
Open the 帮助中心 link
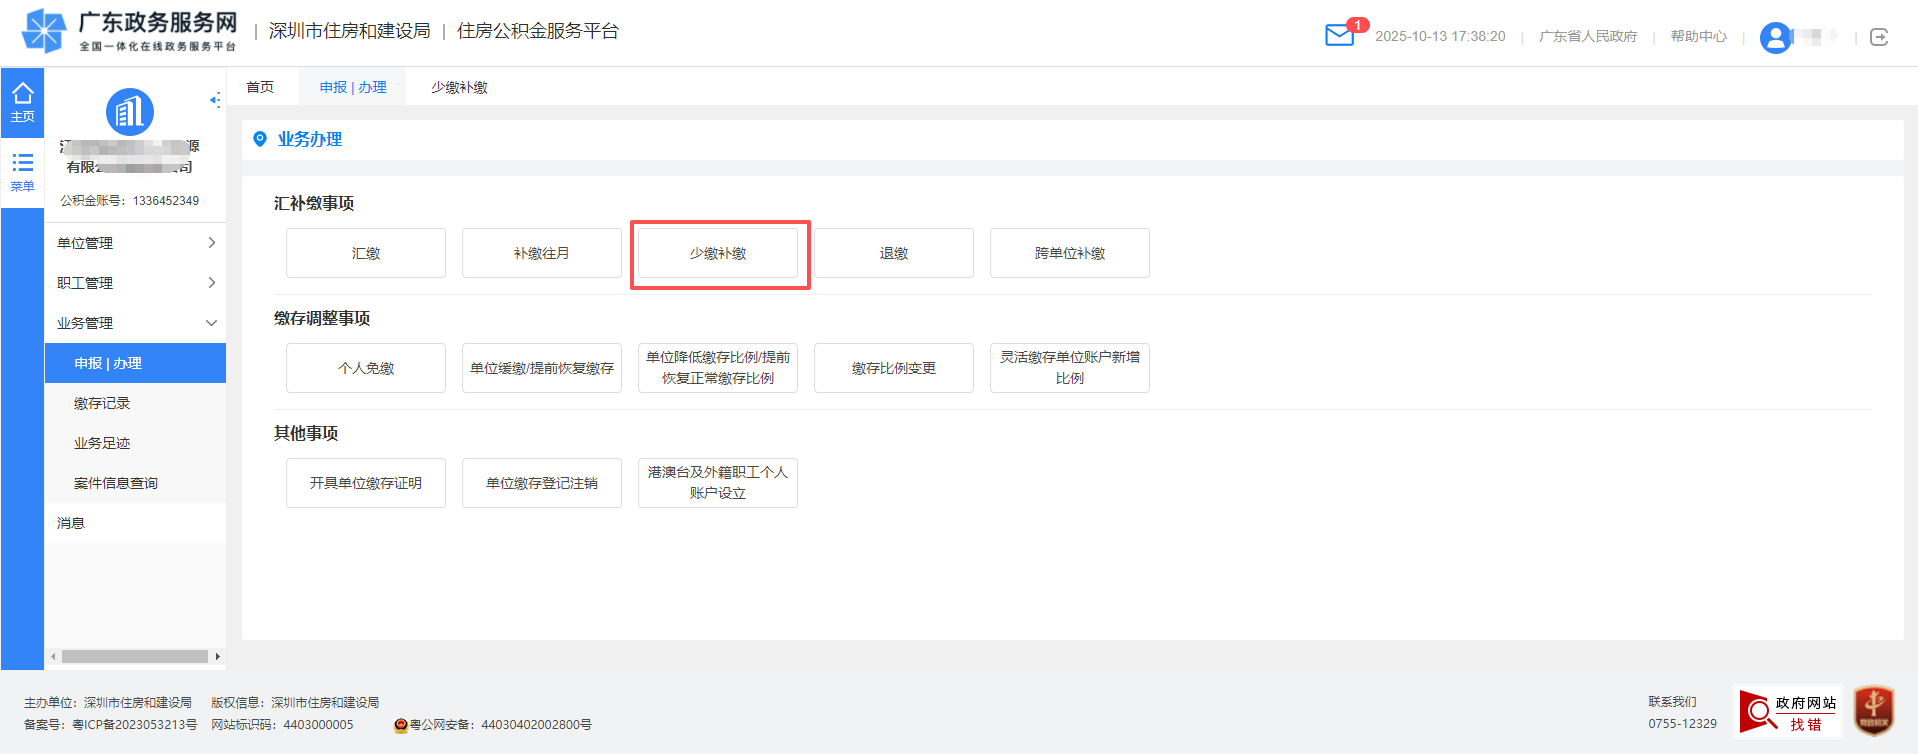click(1699, 36)
